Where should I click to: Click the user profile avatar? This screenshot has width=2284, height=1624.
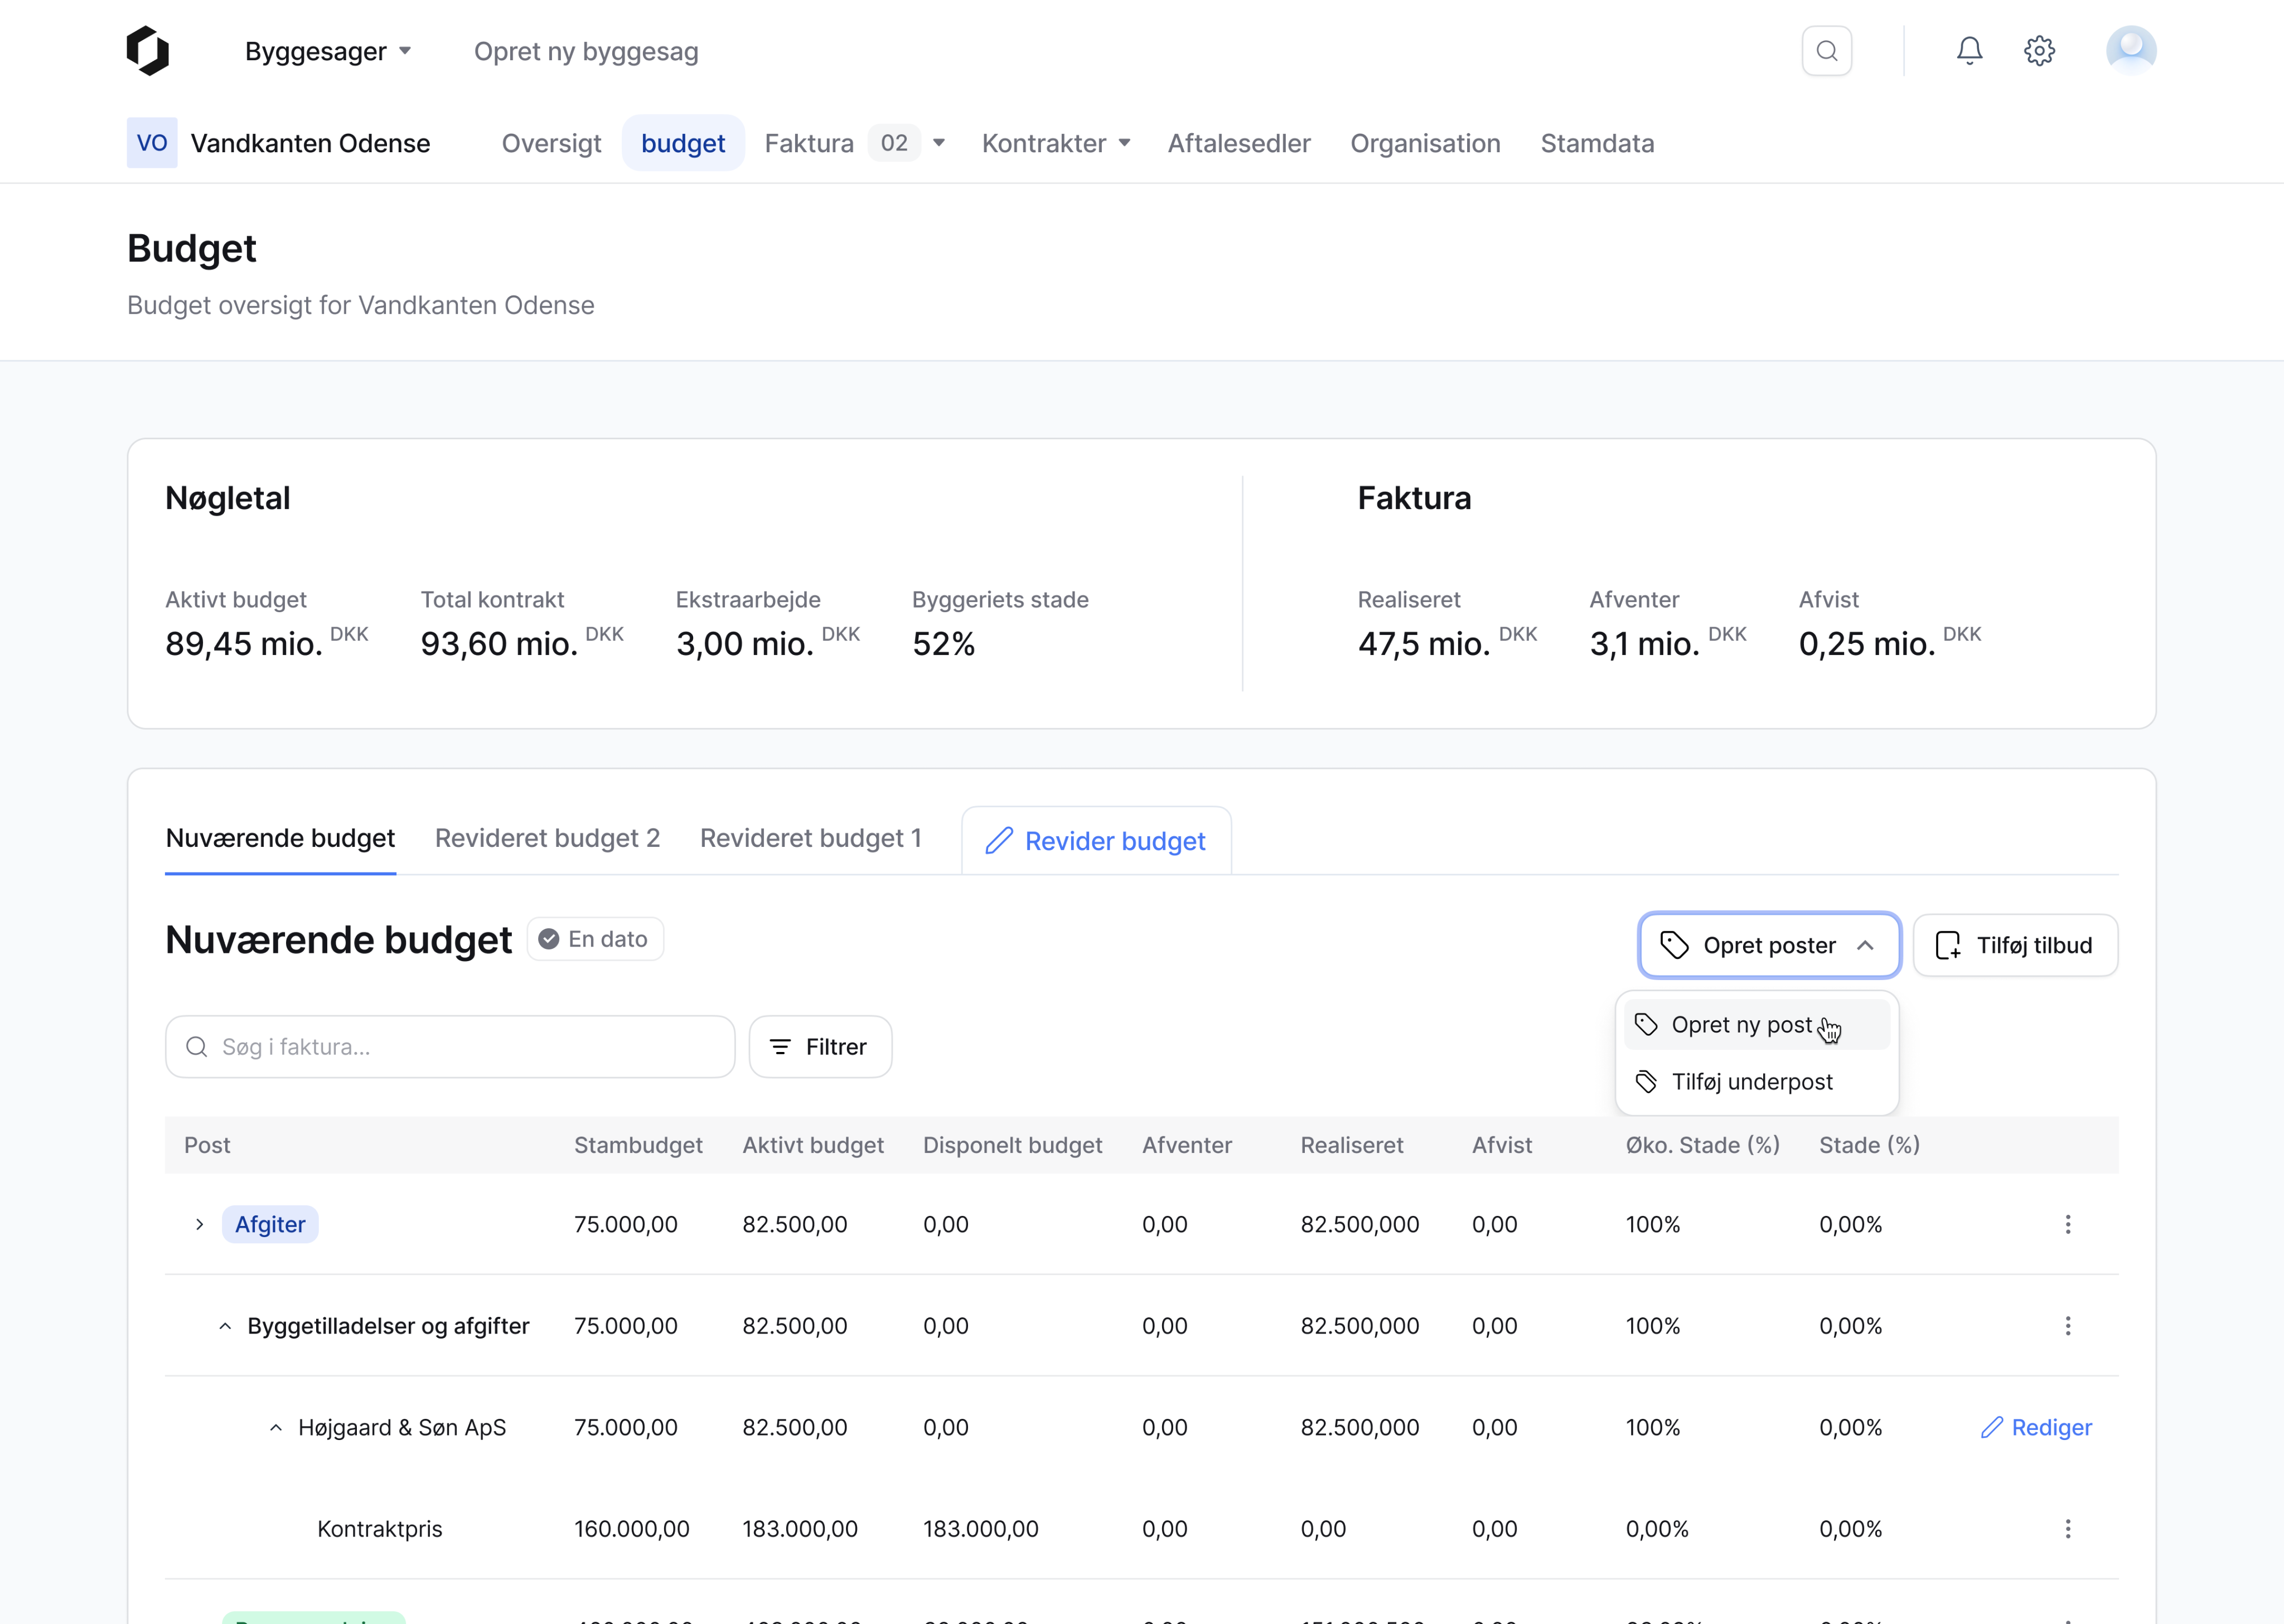tap(2130, 51)
